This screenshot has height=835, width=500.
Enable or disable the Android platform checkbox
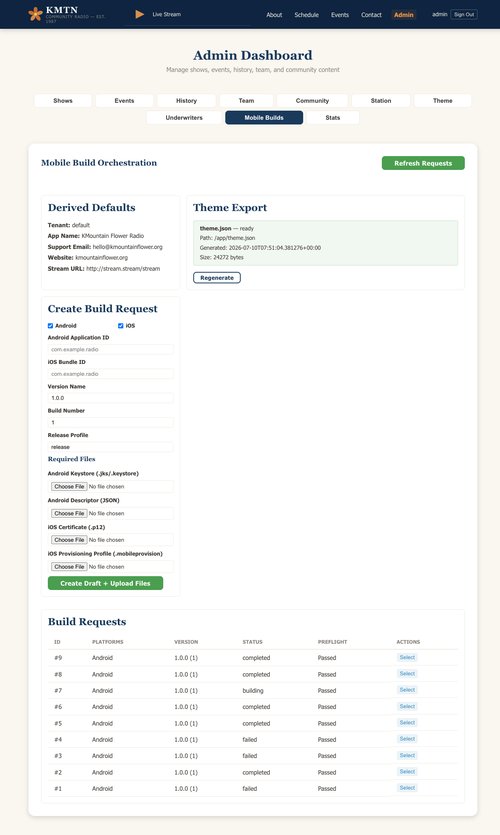pyautogui.click(x=51, y=325)
